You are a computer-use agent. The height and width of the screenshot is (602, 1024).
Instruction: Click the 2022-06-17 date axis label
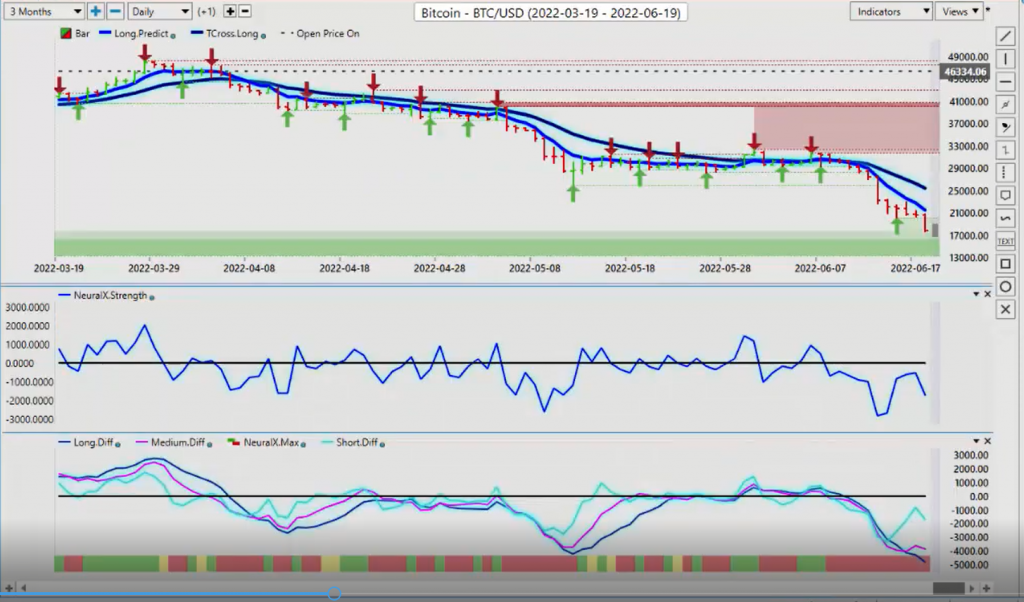click(x=915, y=268)
